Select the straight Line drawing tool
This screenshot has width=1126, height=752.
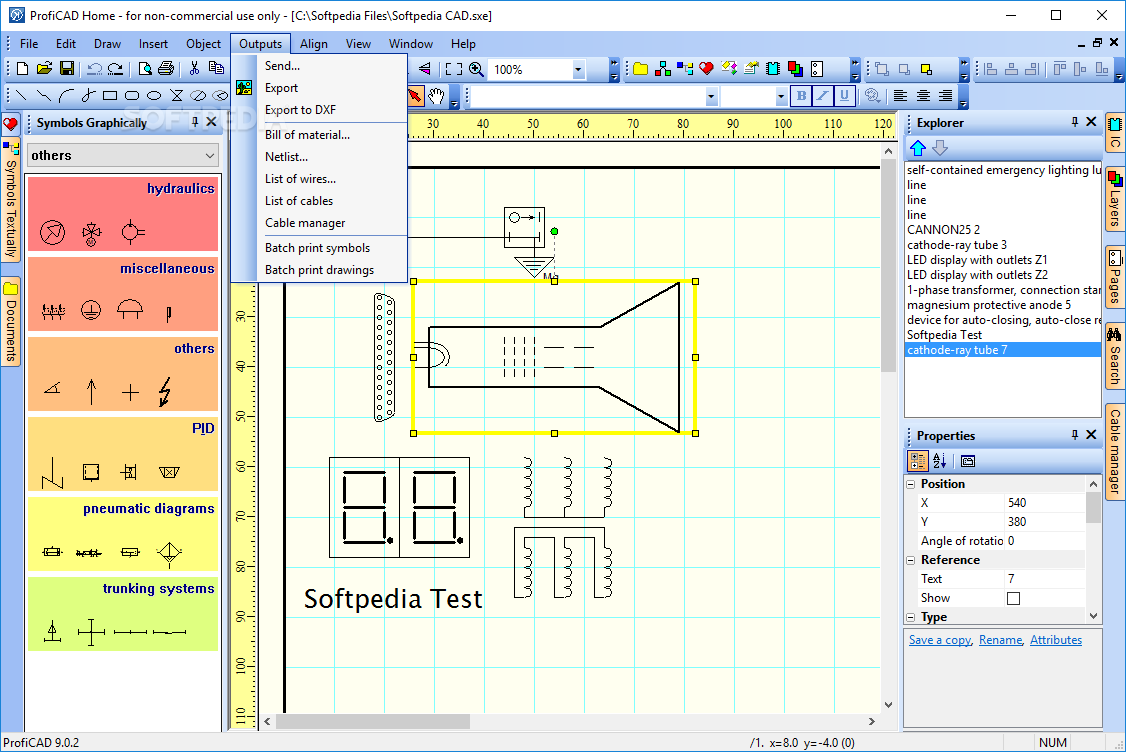click(22, 95)
